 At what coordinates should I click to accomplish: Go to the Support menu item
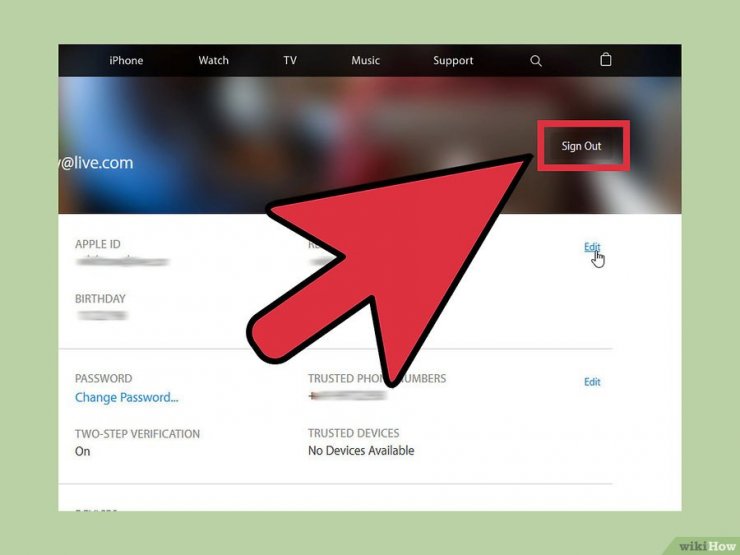tap(453, 61)
